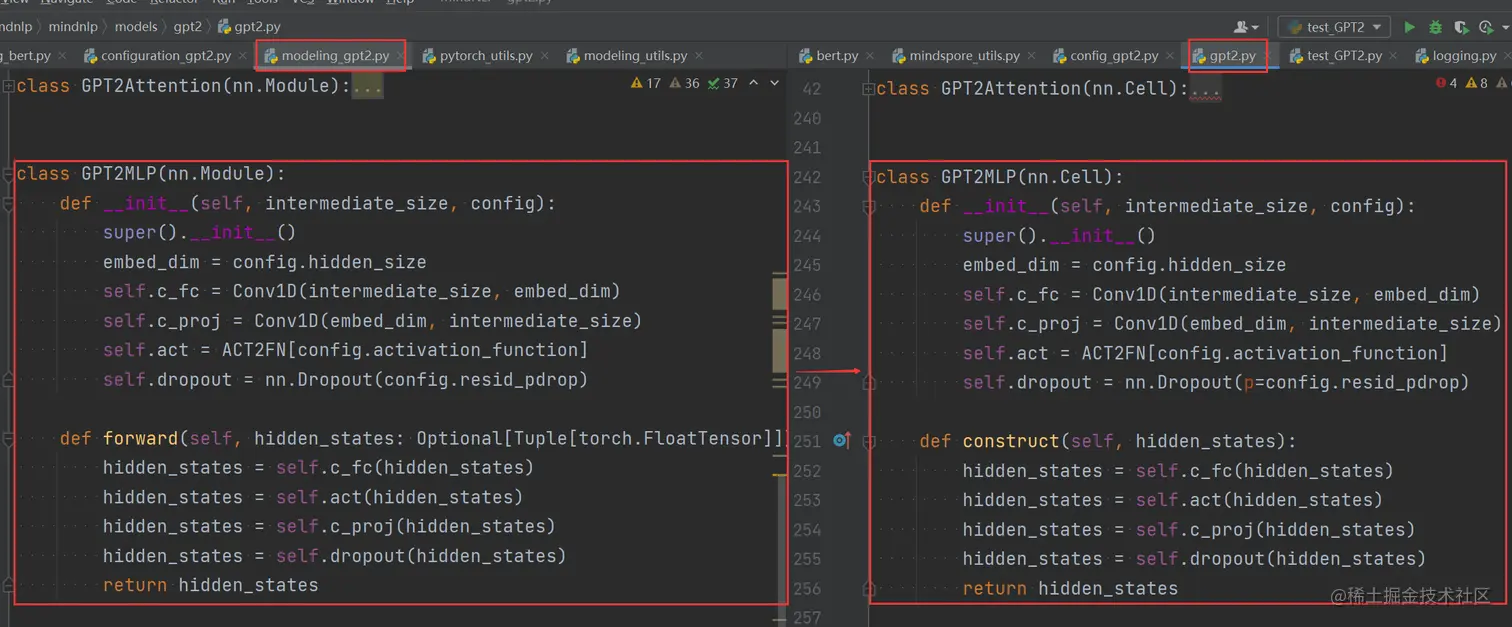
Task: Run with coverage shield icon
Action: (x=1461, y=28)
